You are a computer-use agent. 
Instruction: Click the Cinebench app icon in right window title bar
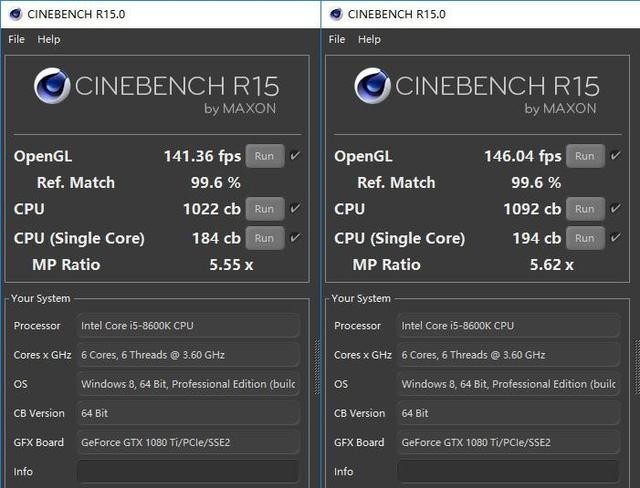336,14
